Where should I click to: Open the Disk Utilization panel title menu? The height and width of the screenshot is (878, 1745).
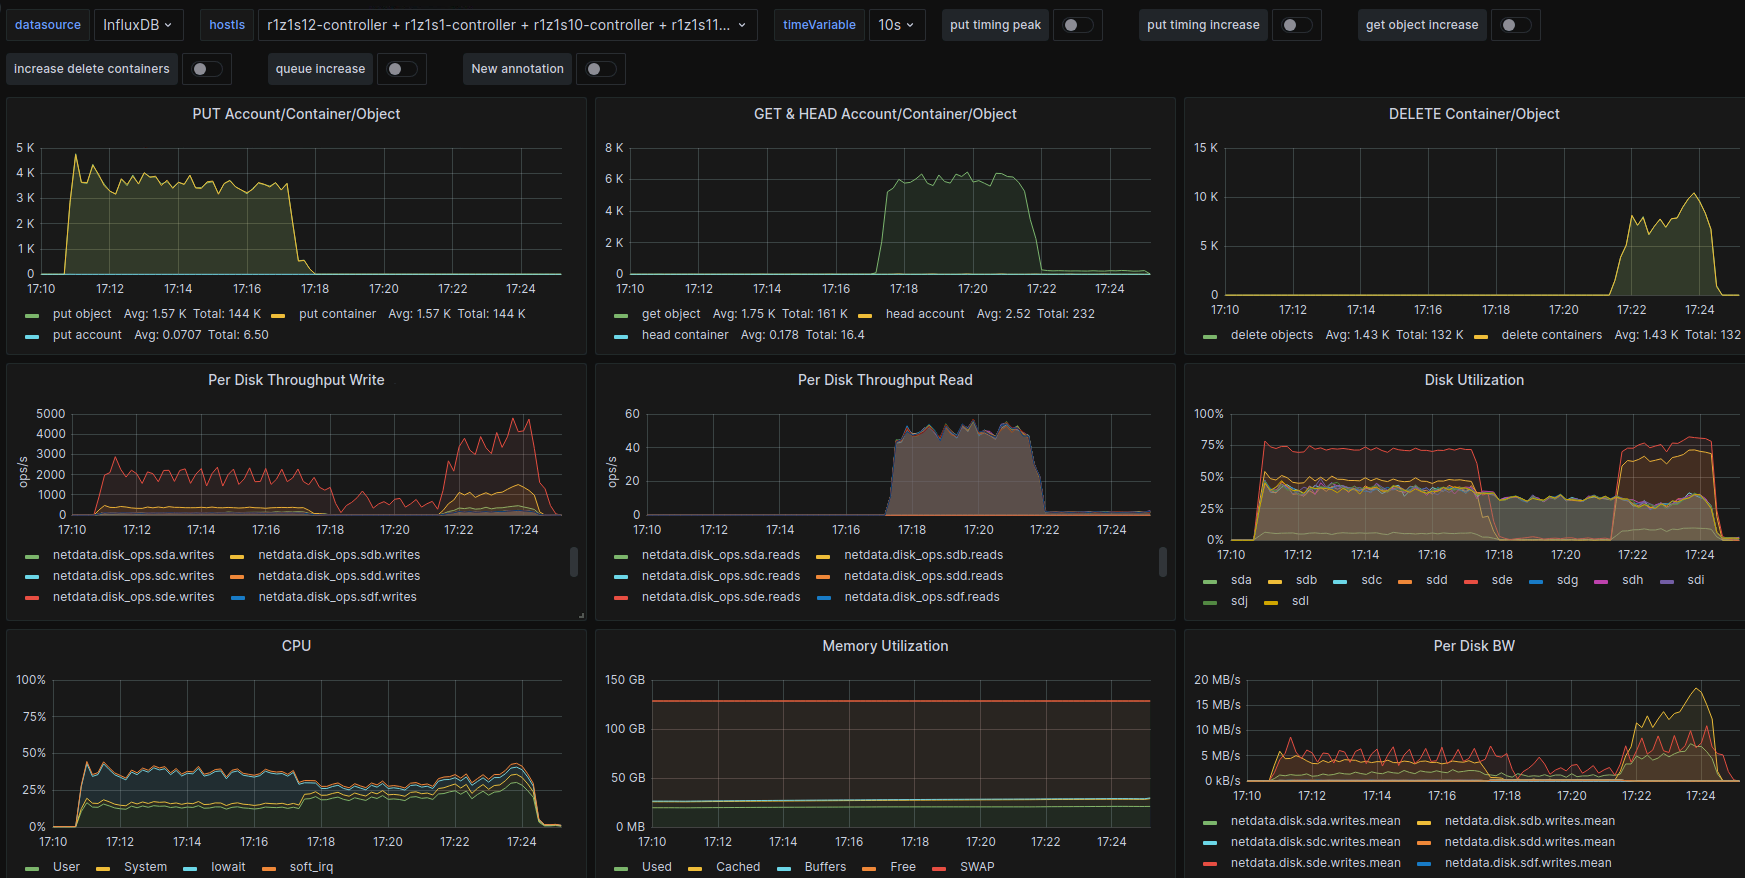coord(1473,380)
